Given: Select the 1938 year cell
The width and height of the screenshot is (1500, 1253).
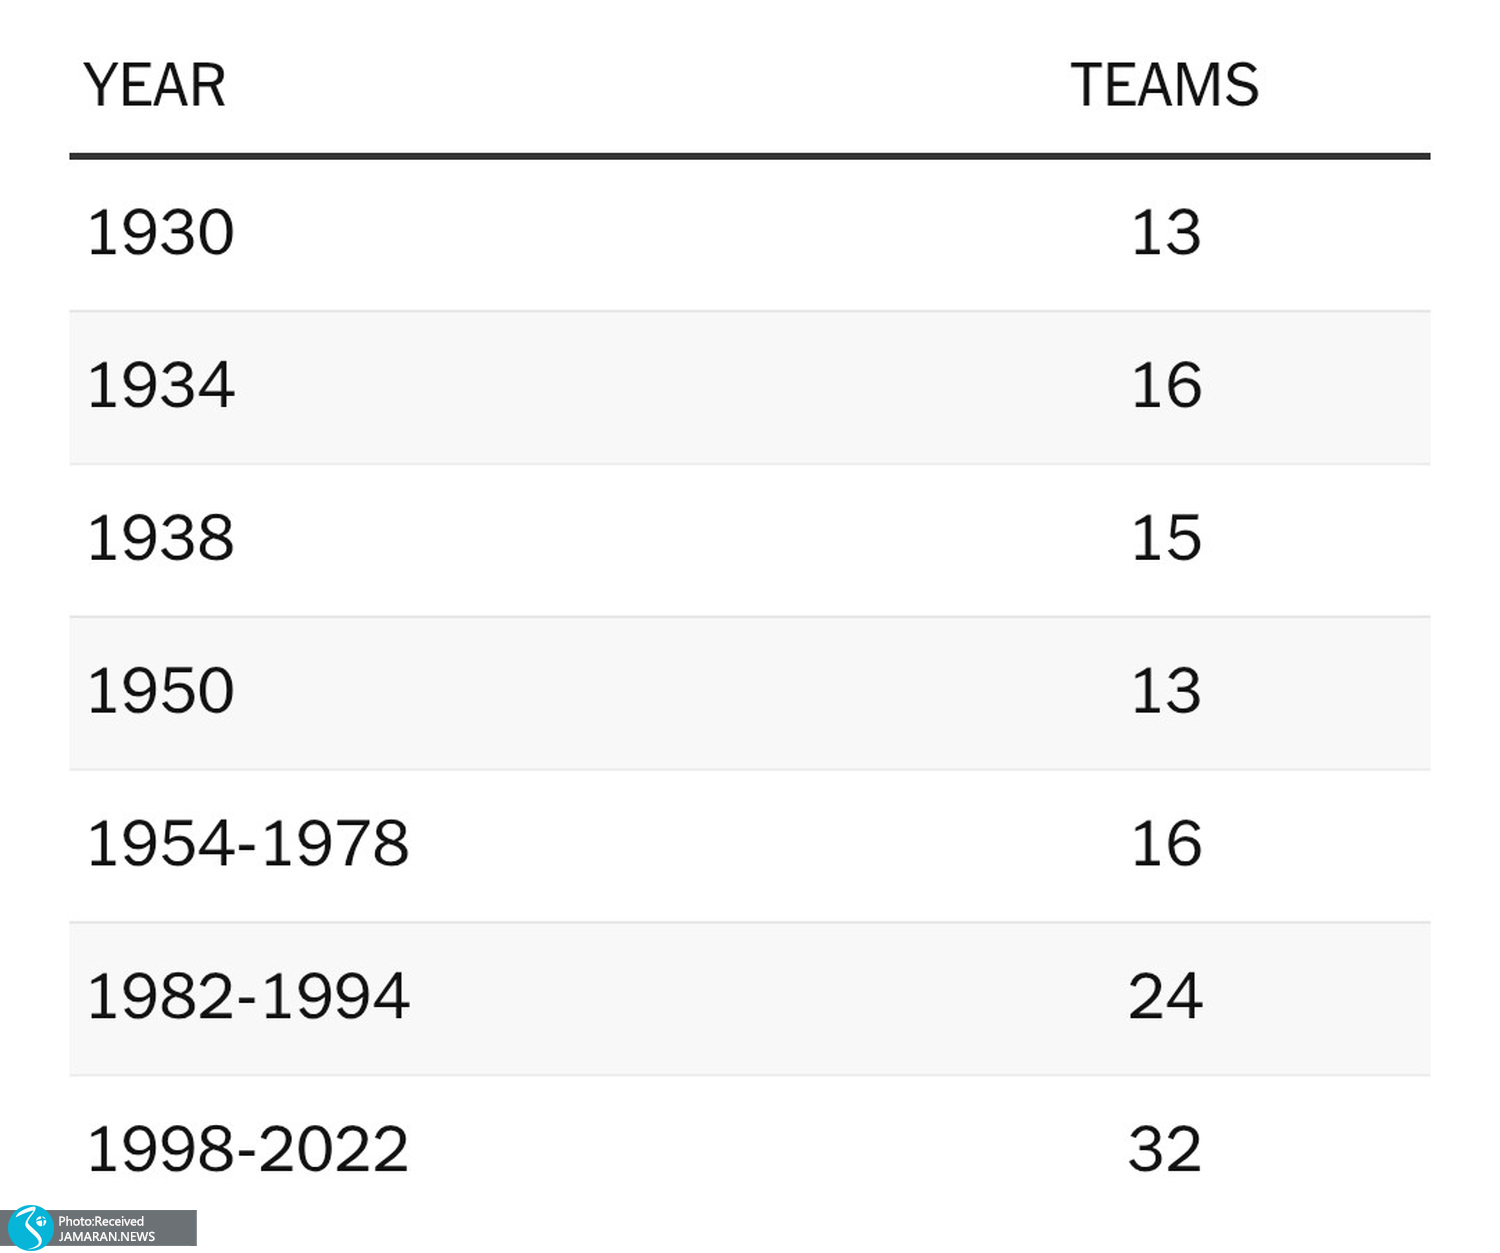Looking at the screenshot, I should click(x=161, y=538).
